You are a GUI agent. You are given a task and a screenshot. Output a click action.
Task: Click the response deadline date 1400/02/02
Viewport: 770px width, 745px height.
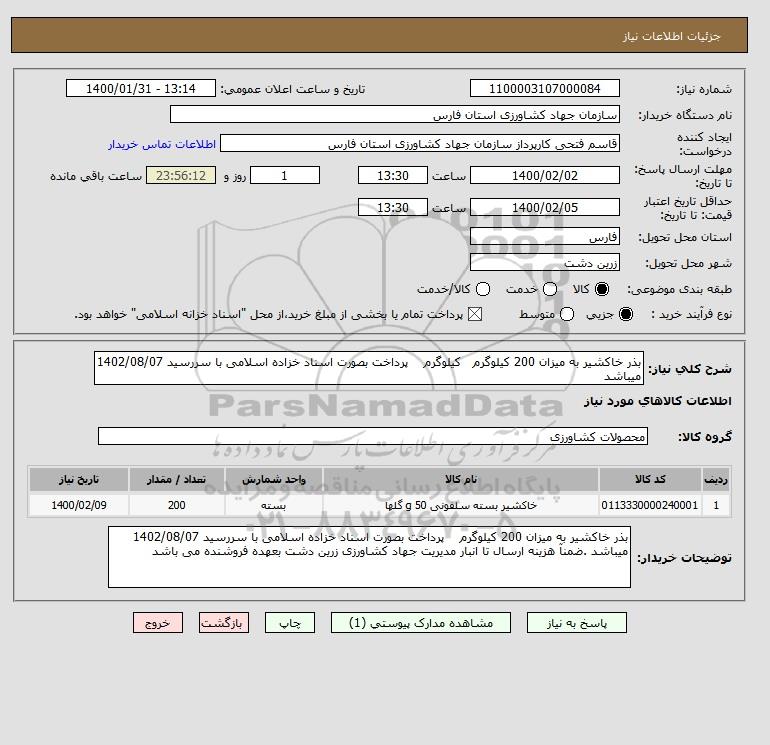point(545,175)
